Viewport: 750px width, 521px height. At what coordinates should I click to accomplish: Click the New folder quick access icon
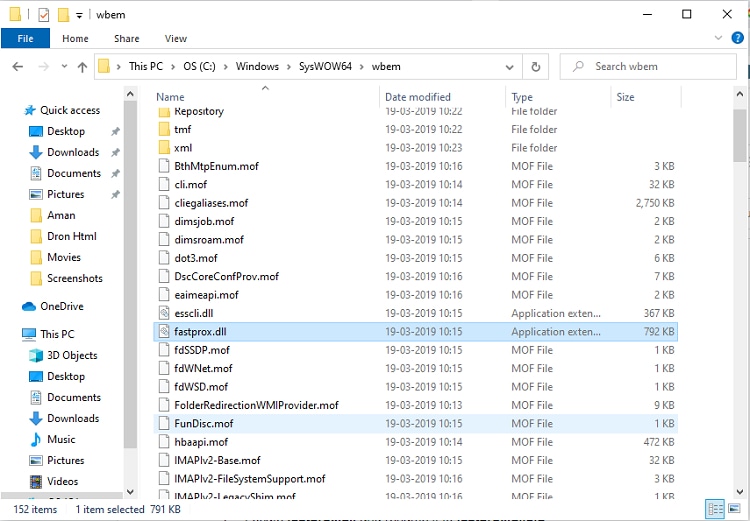(63, 15)
